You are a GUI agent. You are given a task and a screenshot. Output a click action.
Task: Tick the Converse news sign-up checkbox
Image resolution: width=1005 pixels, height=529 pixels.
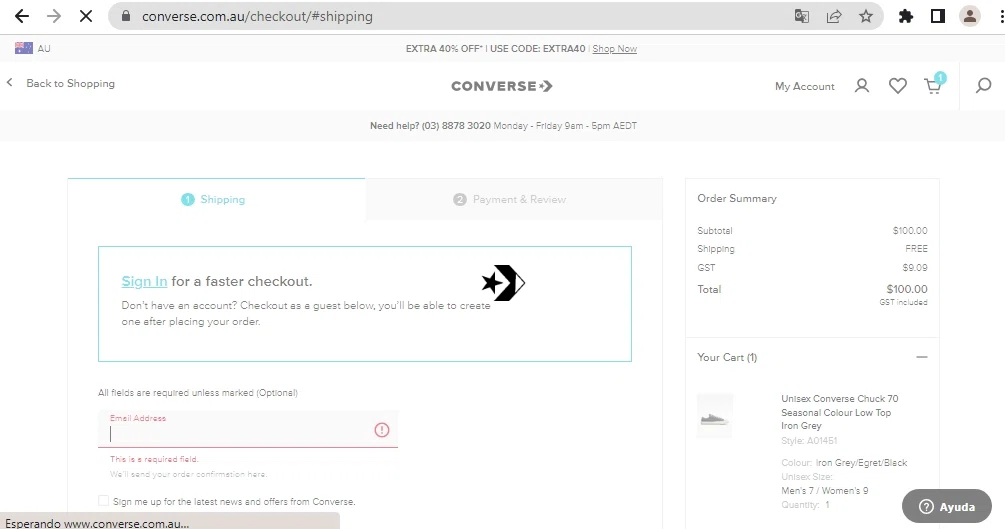point(103,501)
